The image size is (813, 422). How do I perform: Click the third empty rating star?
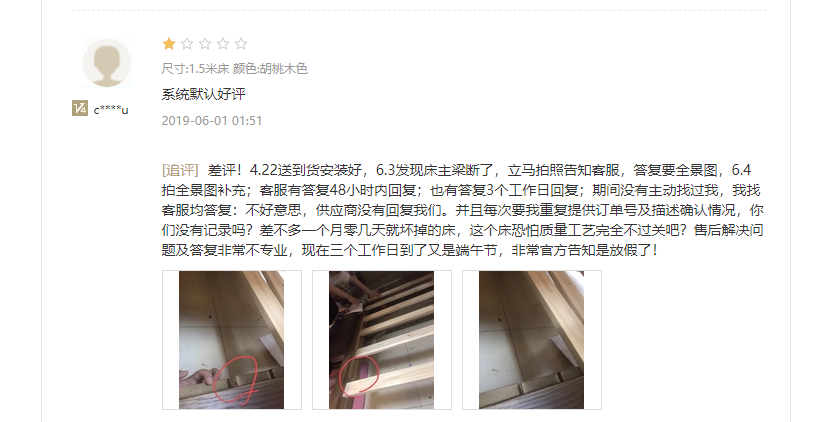pos(205,44)
